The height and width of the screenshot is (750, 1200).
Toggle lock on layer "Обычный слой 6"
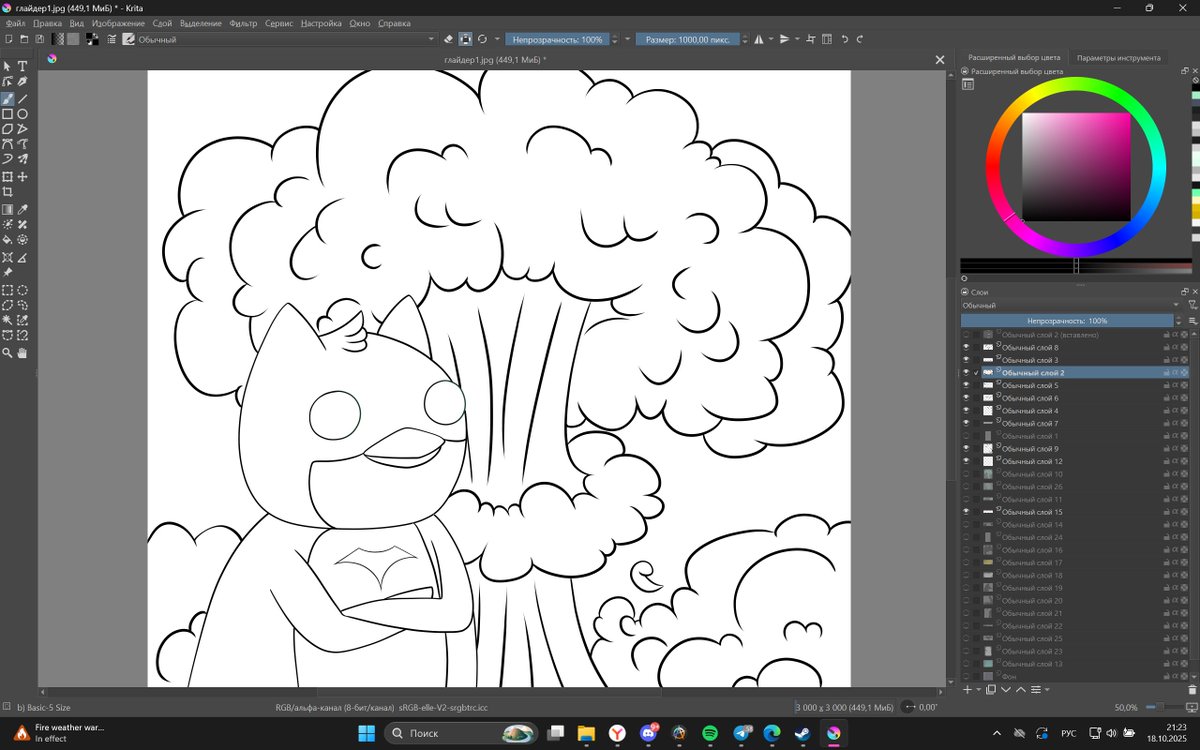1166,398
